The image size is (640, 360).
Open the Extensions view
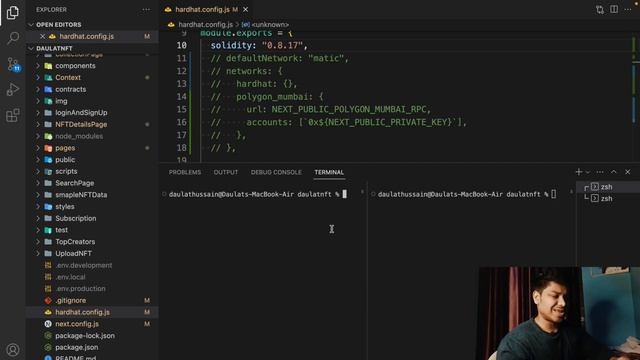coord(13,115)
